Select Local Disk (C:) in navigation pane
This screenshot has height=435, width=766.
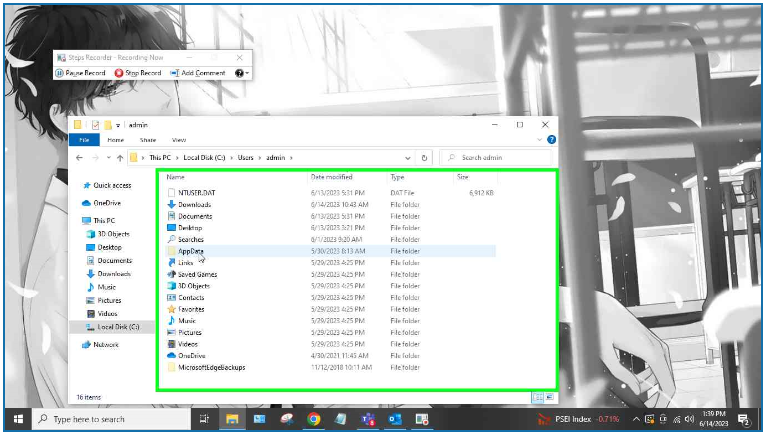pos(118,327)
